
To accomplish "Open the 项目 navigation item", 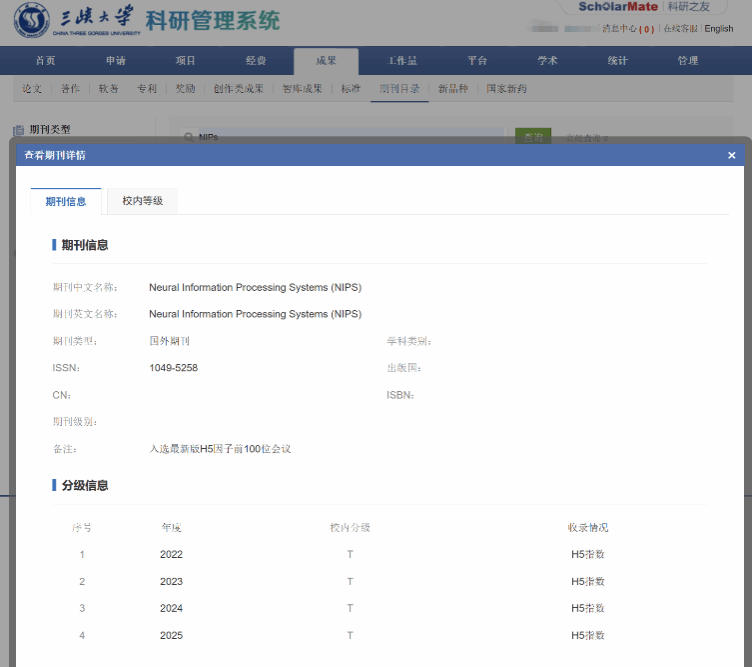I will click(186, 61).
